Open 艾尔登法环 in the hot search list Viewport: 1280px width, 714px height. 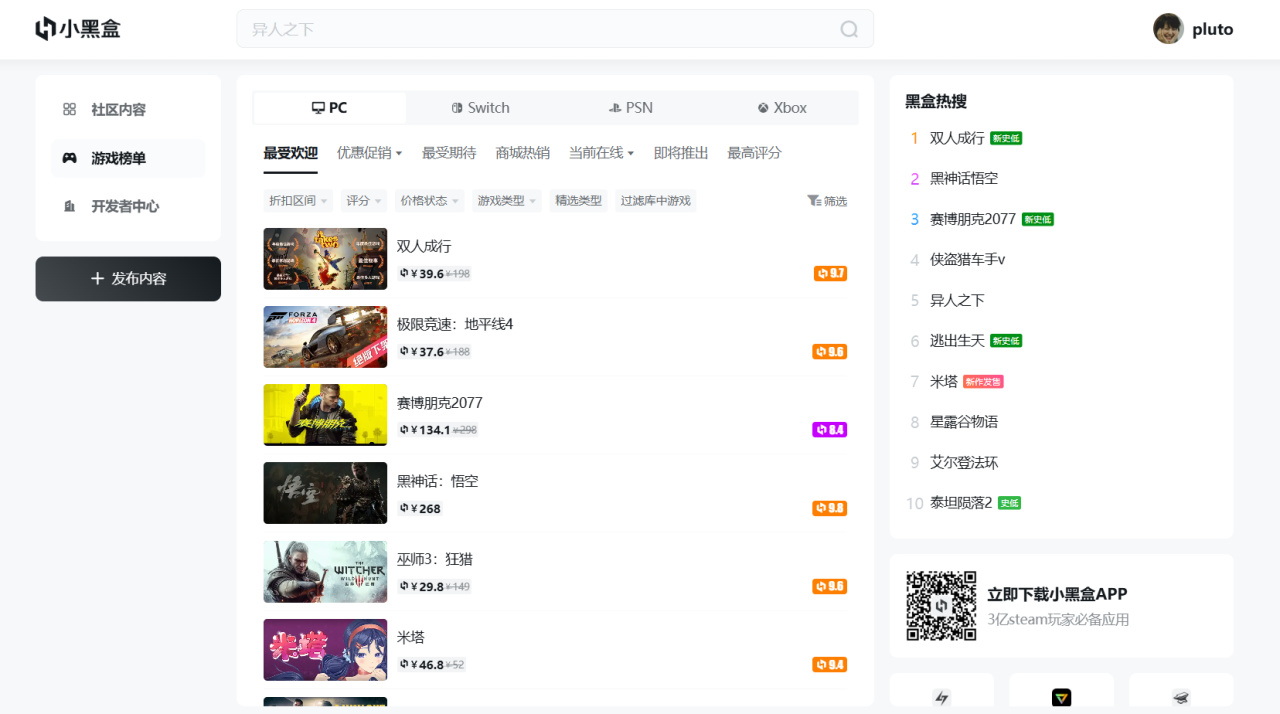click(964, 463)
